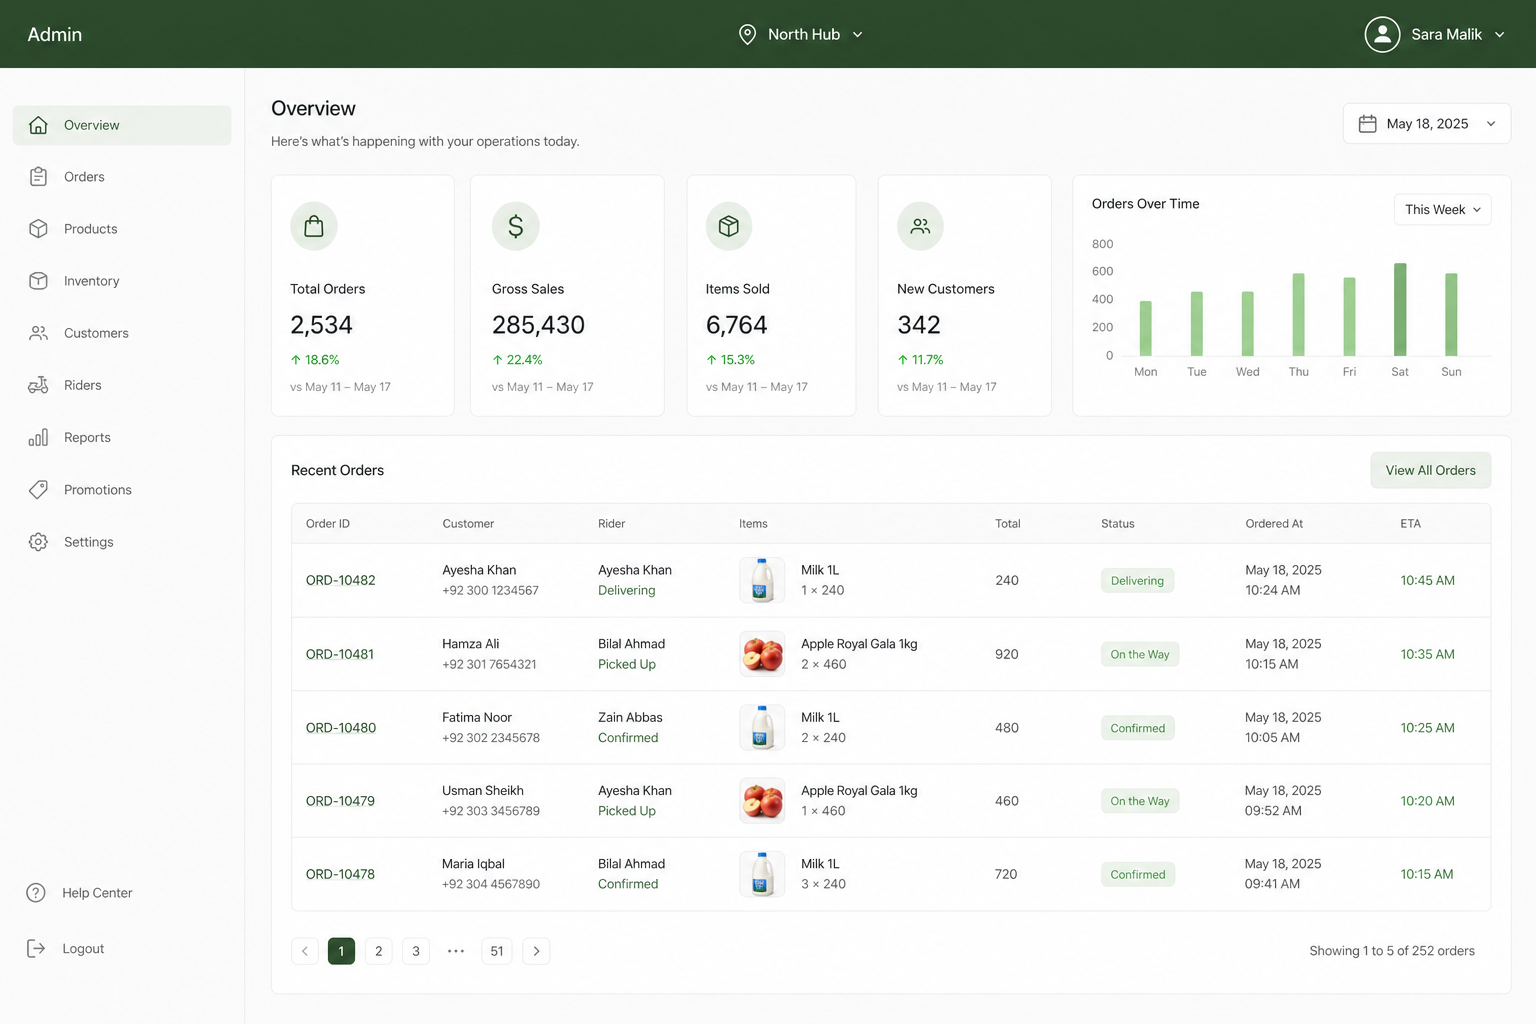Click the Help Center question mark icon
Viewport: 1536px width, 1024px height.
[36, 893]
